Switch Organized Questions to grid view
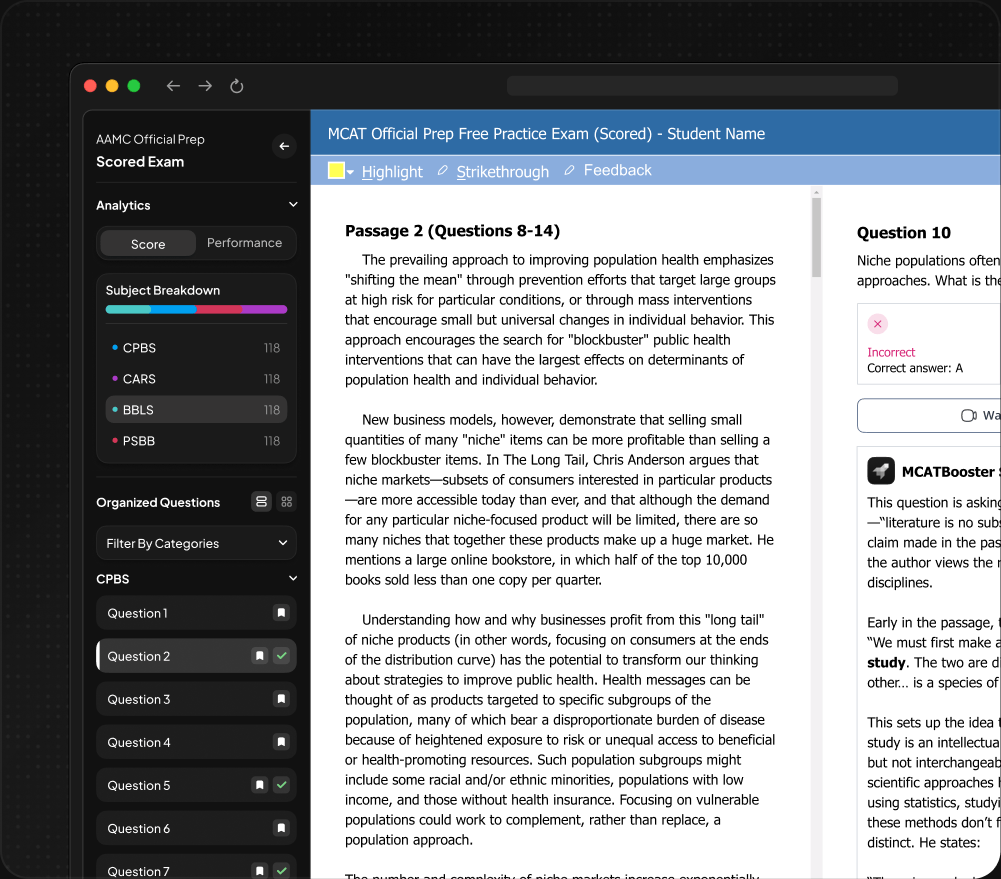 [287, 502]
